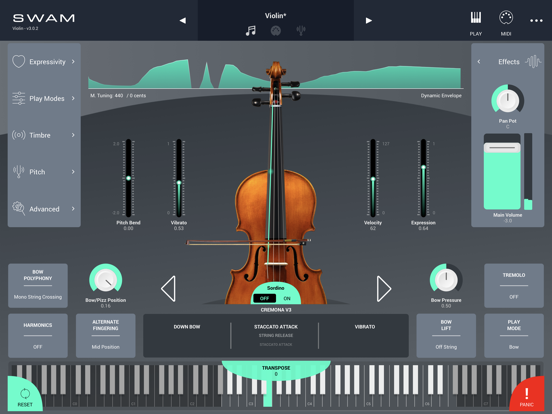This screenshot has height=414, width=552.
Task: Click the CREMONA V3 model label
Action: (x=276, y=310)
